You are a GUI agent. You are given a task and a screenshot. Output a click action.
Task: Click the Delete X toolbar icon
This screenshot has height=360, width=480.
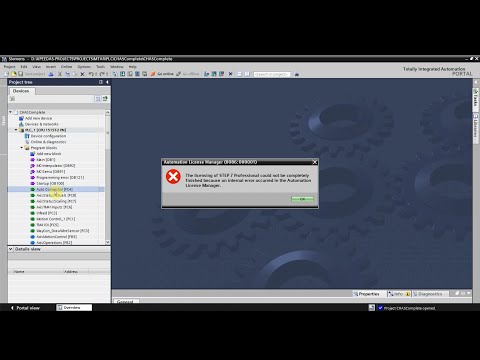click(x=82, y=74)
